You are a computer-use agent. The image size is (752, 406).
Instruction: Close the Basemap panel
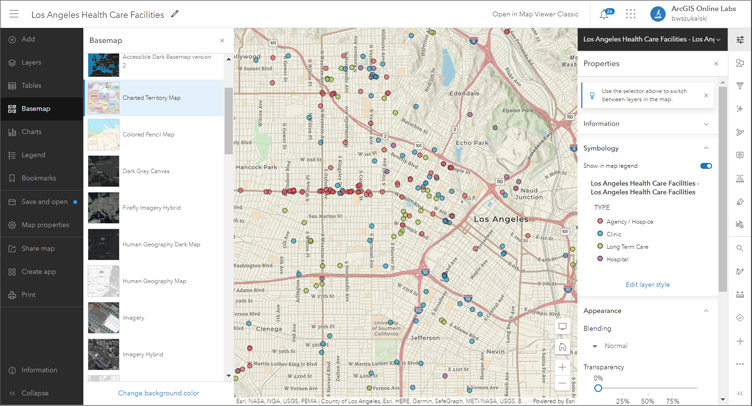coord(222,41)
